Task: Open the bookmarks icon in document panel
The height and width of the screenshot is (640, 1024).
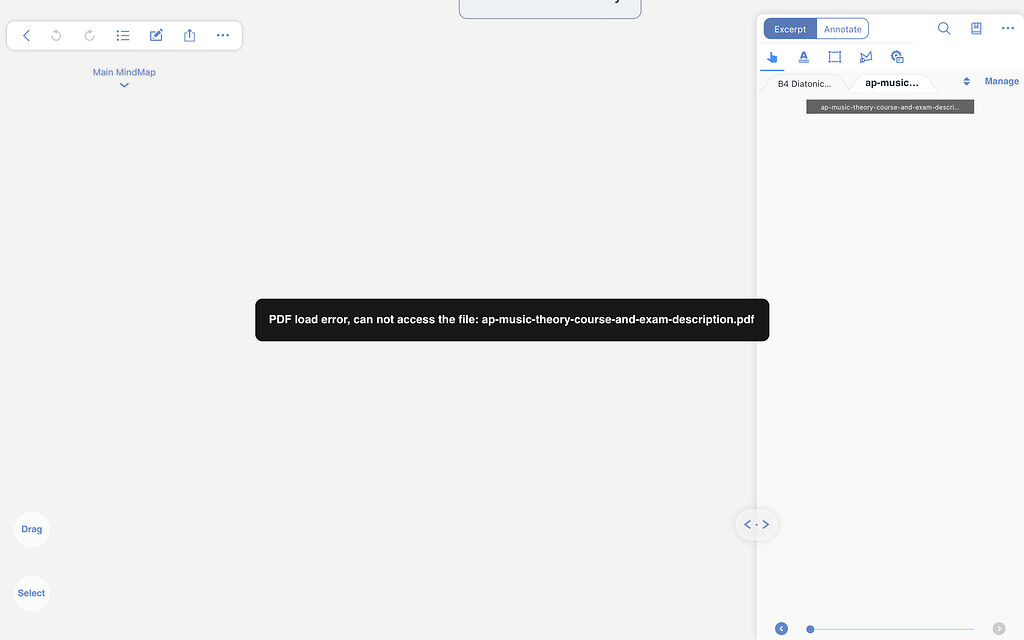Action: 976,29
